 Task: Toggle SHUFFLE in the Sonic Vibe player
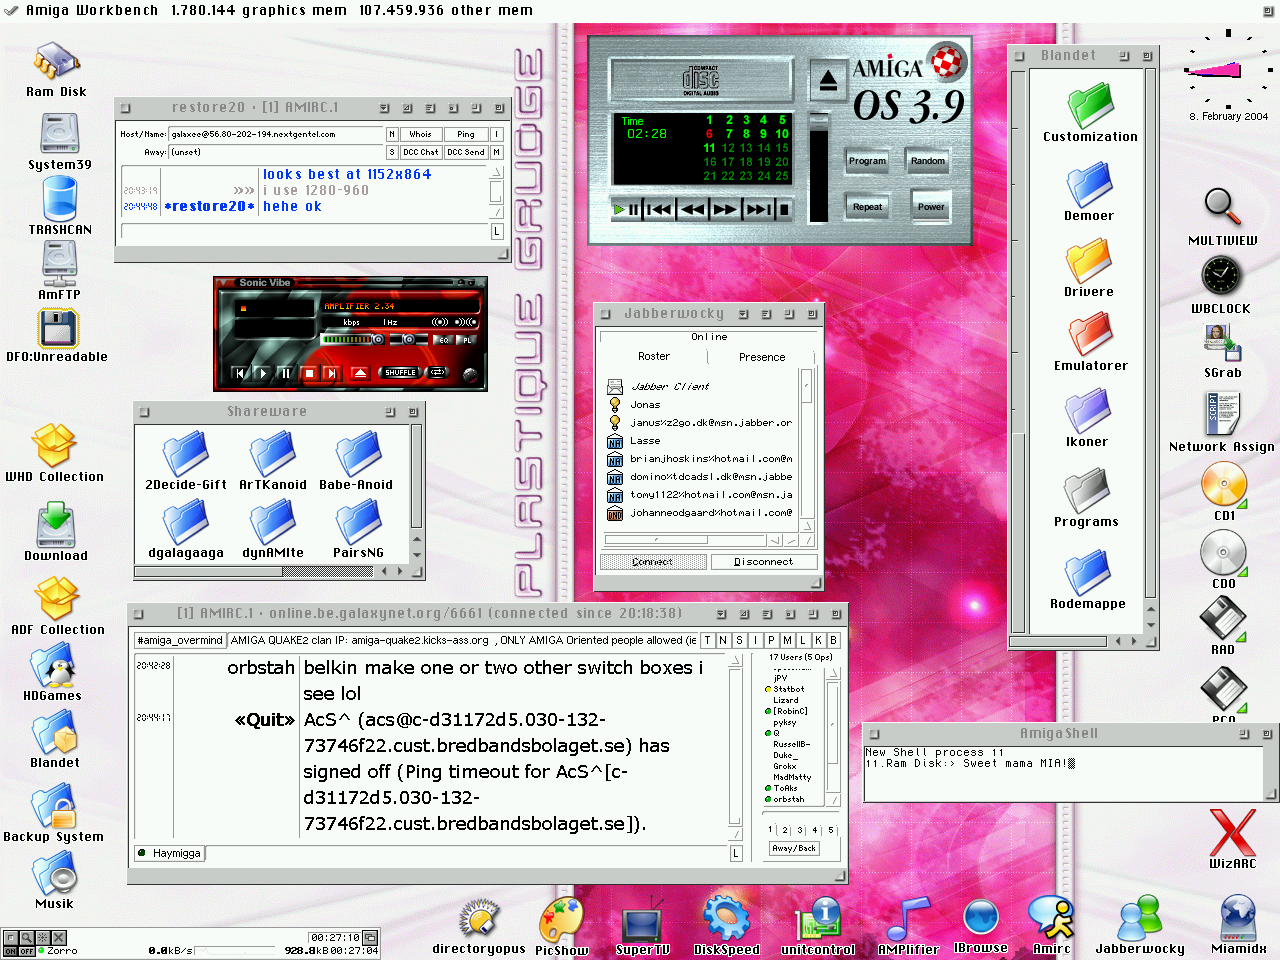(x=400, y=373)
